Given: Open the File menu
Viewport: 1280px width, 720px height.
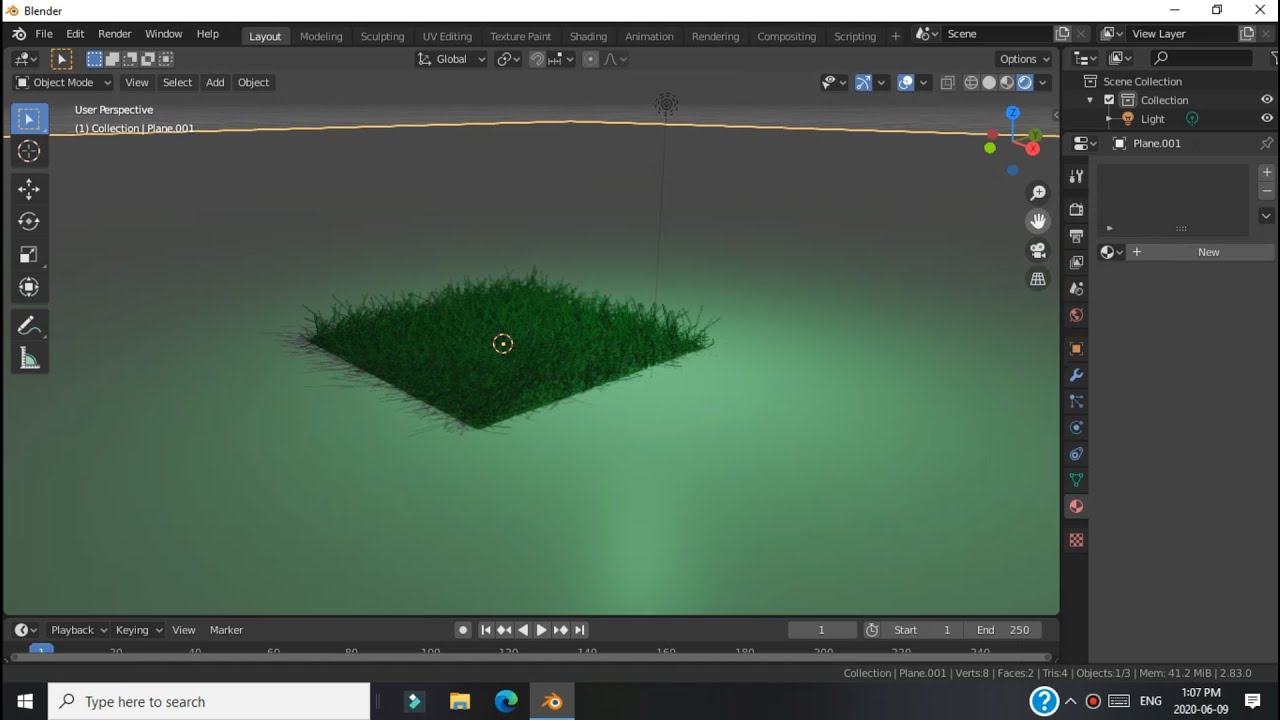Looking at the screenshot, I should point(44,34).
